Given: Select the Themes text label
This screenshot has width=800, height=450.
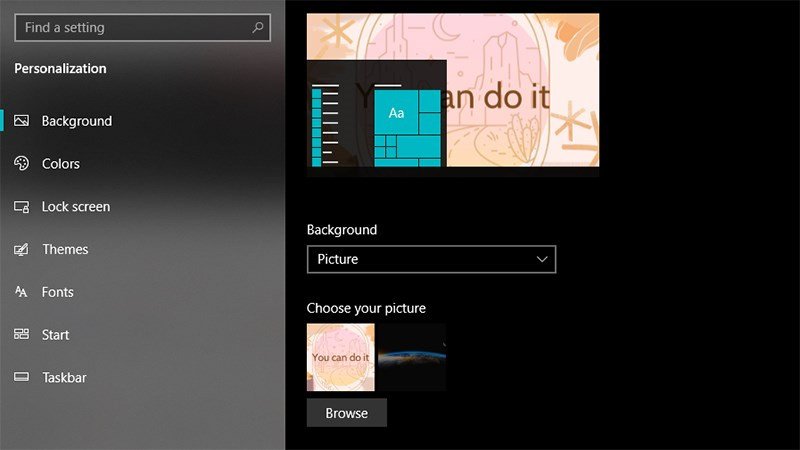Looking at the screenshot, I should coord(65,250).
